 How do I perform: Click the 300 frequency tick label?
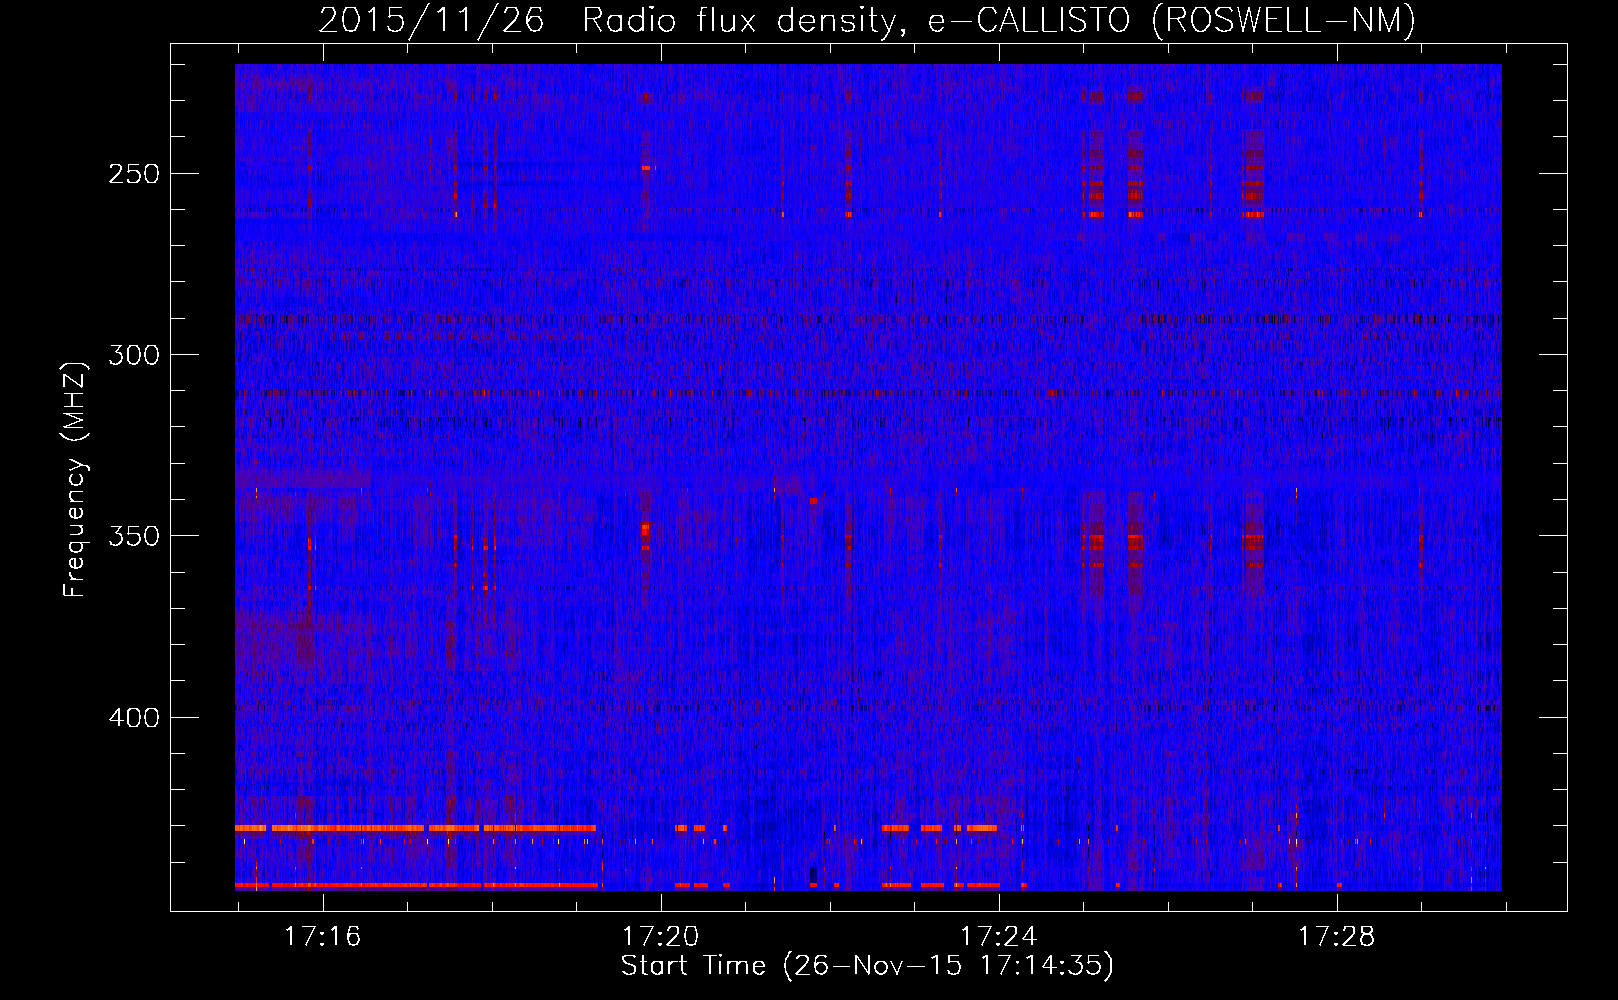pos(134,355)
